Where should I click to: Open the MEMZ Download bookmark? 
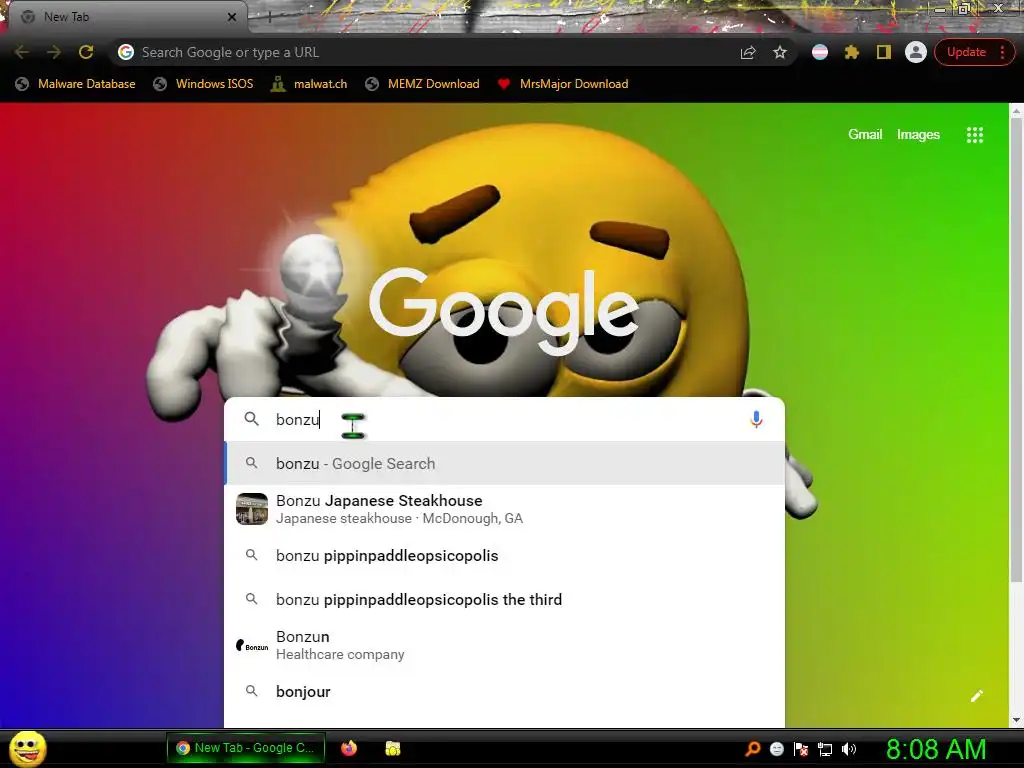[423, 84]
